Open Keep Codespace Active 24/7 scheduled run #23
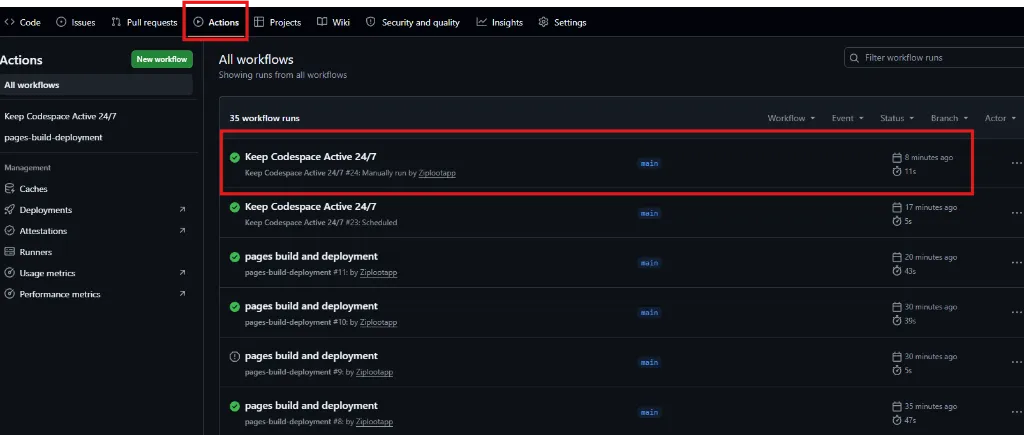This screenshot has height=435, width=1024. 310,206
